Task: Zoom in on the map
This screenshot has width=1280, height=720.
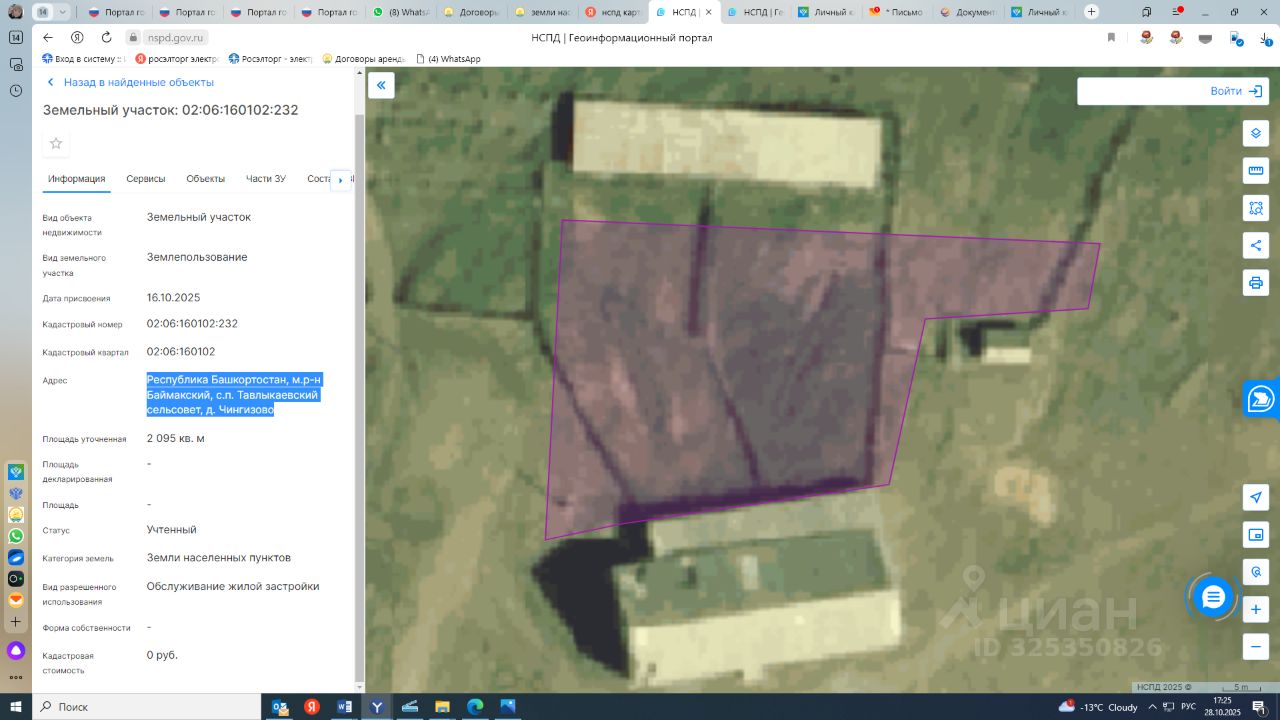Action: click(1256, 609)
